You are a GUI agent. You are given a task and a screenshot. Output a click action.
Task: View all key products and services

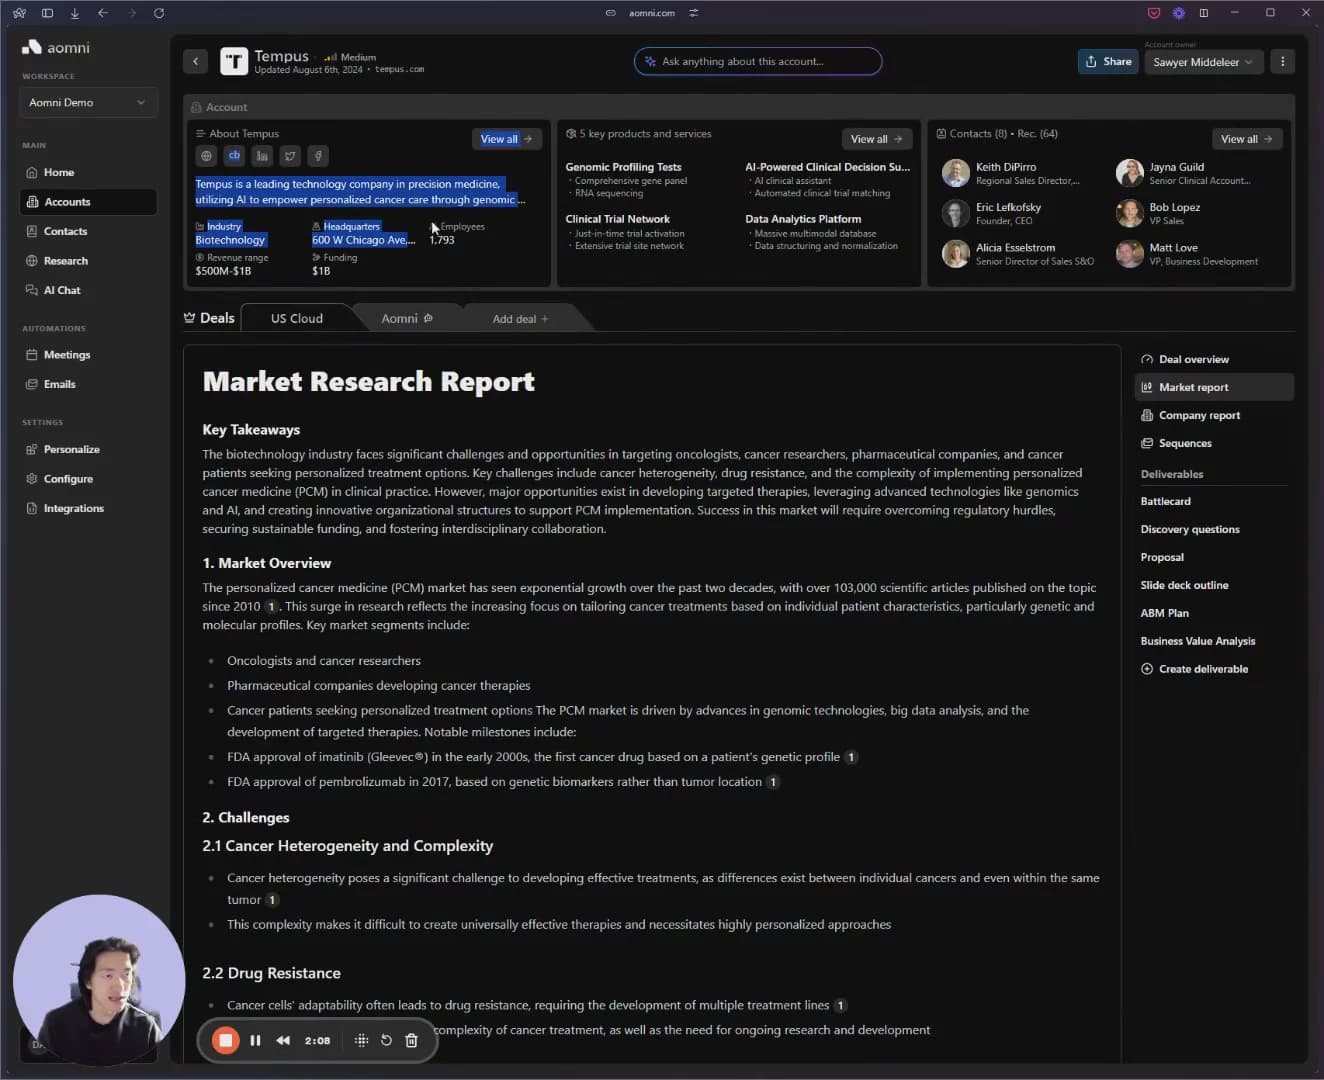pyautogui.click(x=875, y=139)
